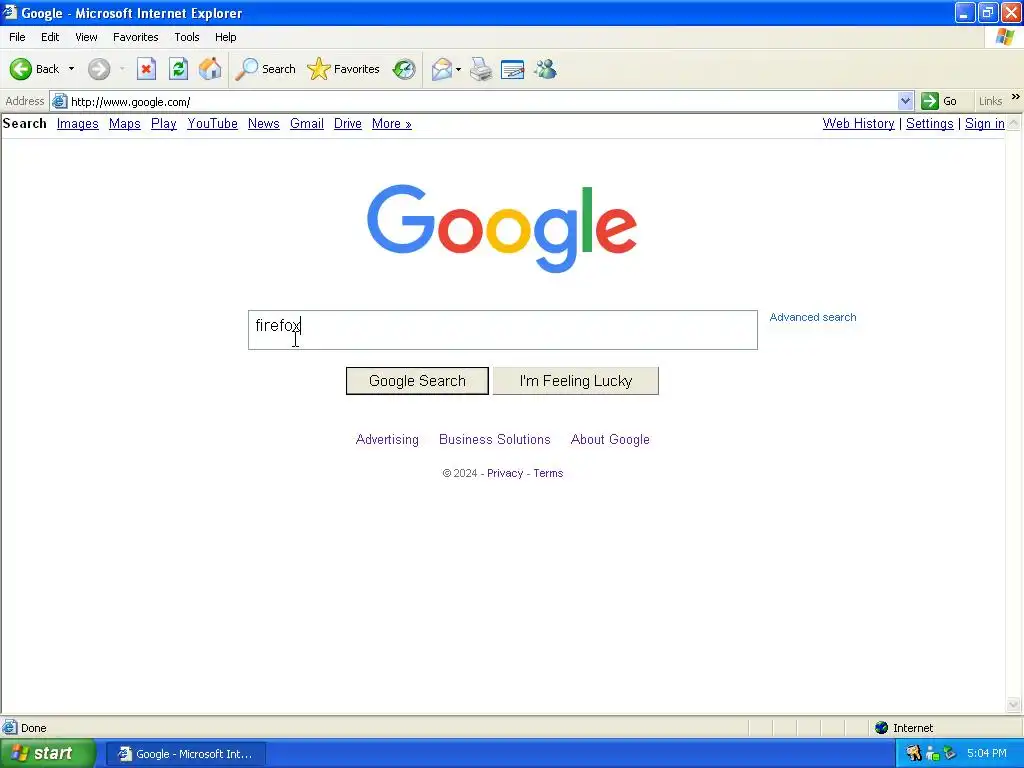This screenshot has width=1024, height=768.
Task: Open the Back button history dropdown
Action: pos(71,69)
